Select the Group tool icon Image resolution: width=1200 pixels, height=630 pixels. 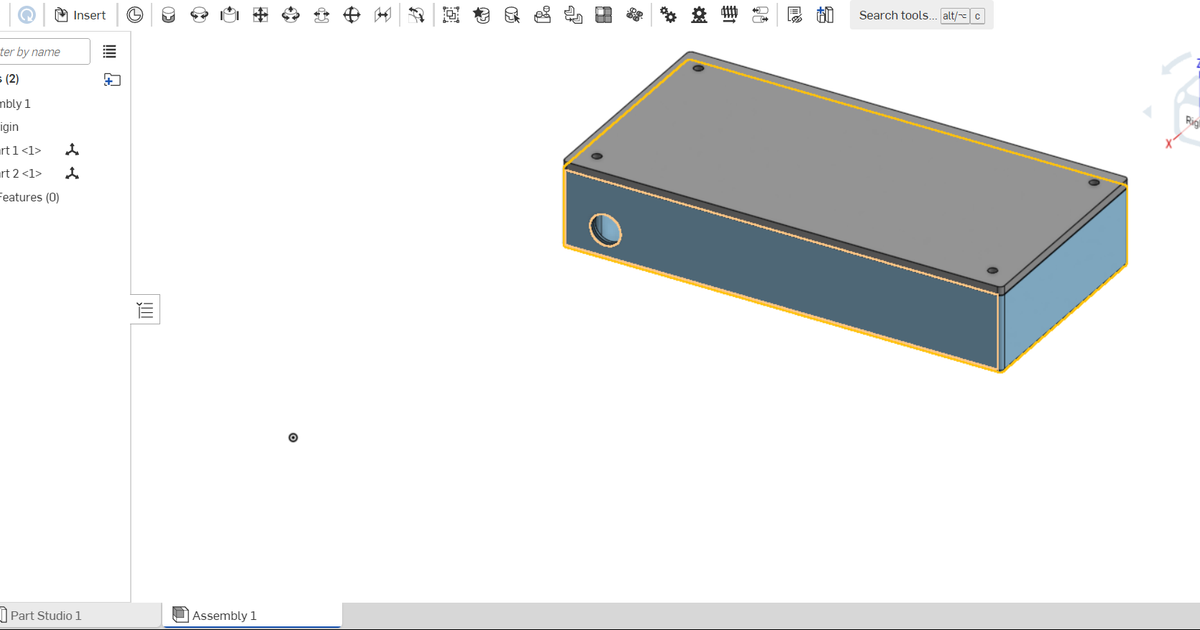(x=450, y=15)
